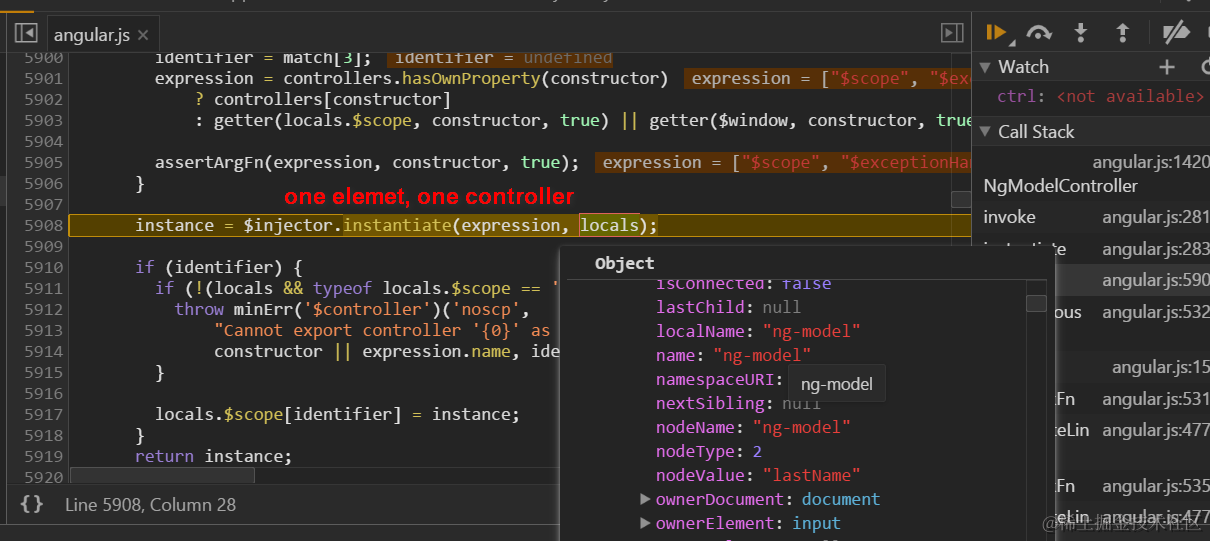Close the angular.js tab
Image resolution: width=1210 pixels, height=541 pixels.
click(143, 35)
